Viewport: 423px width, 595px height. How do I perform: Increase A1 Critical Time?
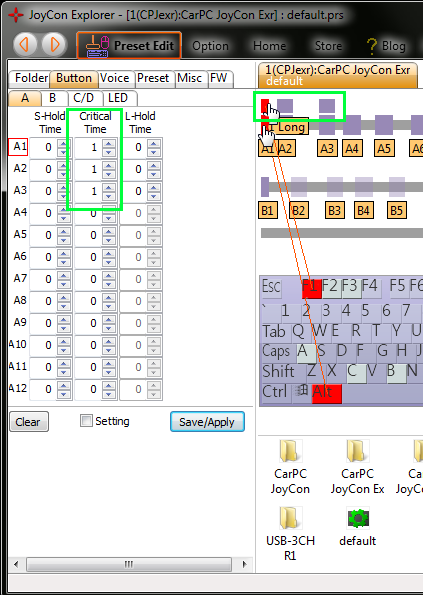click(x=109, y=143)
